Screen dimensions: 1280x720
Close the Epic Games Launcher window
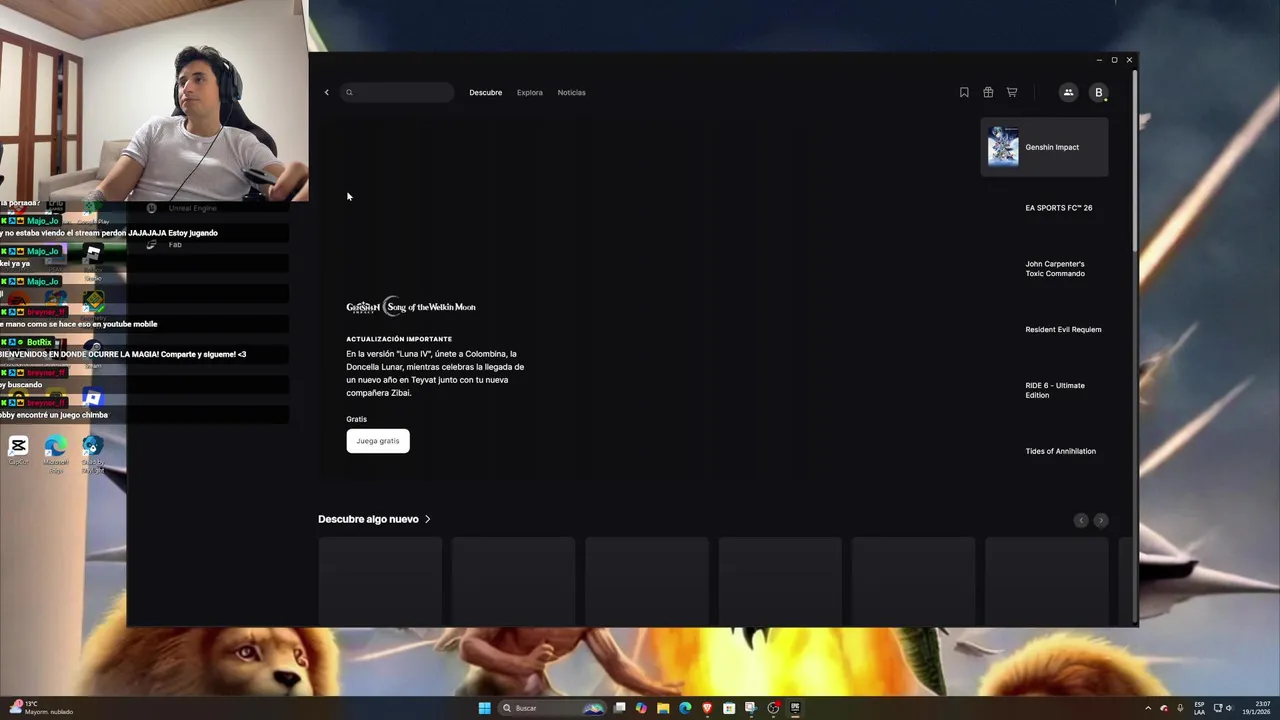(x=1129, y=60)
